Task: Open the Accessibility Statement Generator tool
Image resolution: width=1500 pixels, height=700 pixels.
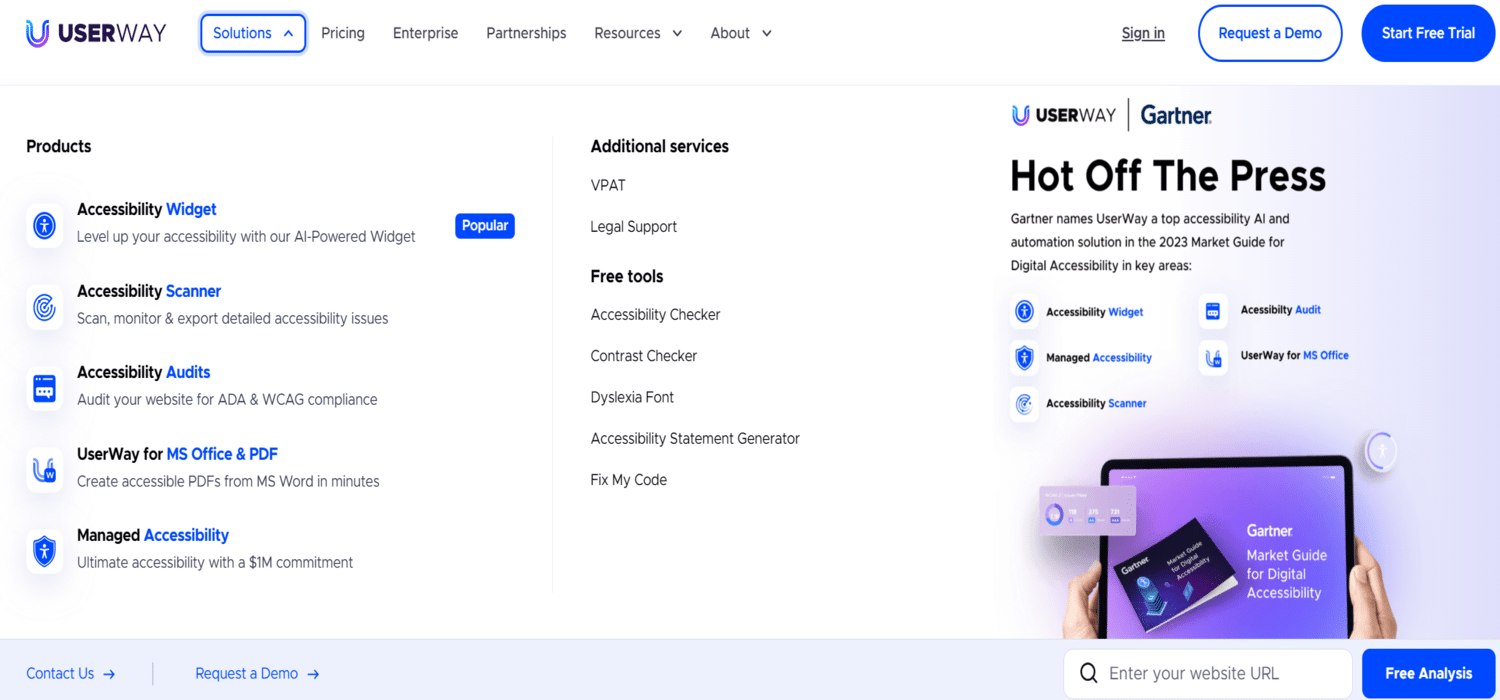Action: point(695,438)
